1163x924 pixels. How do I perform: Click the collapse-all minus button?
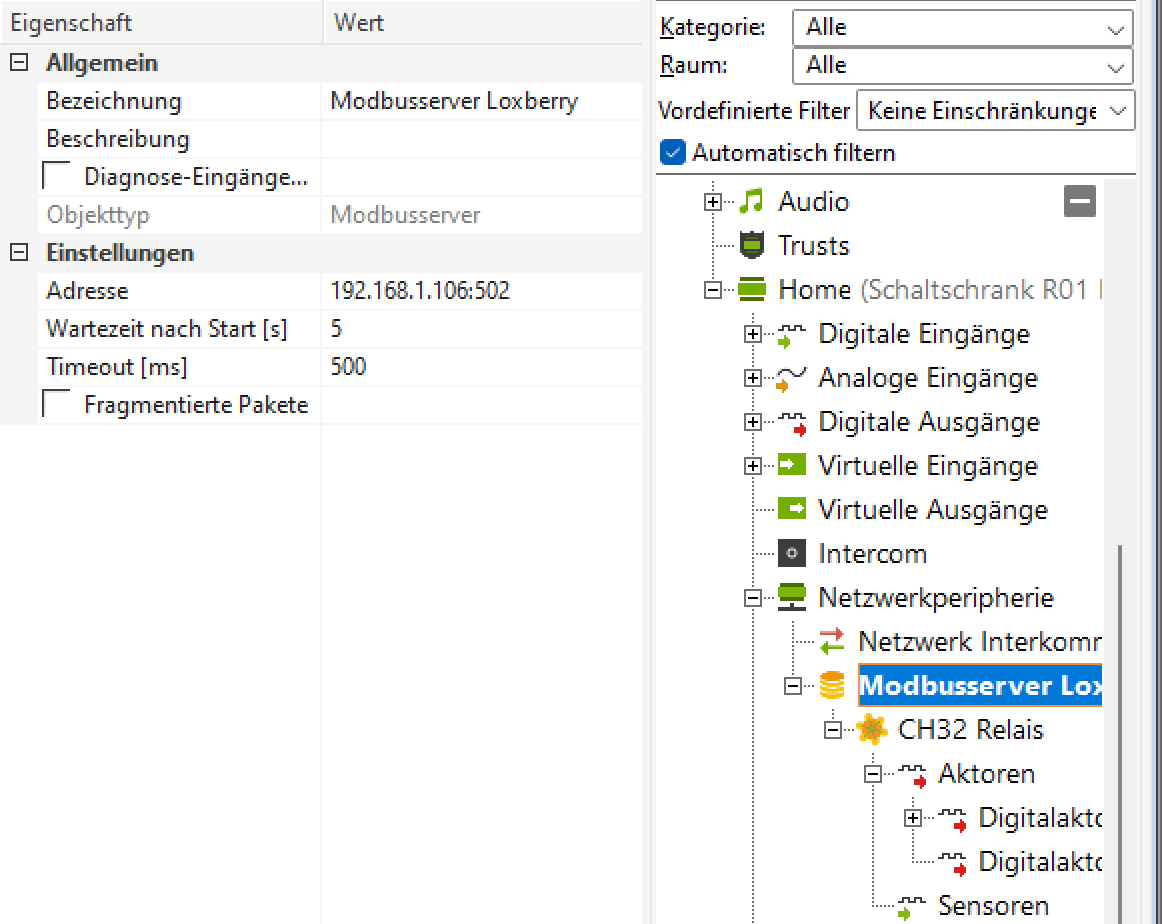[x=1080, y=202]
